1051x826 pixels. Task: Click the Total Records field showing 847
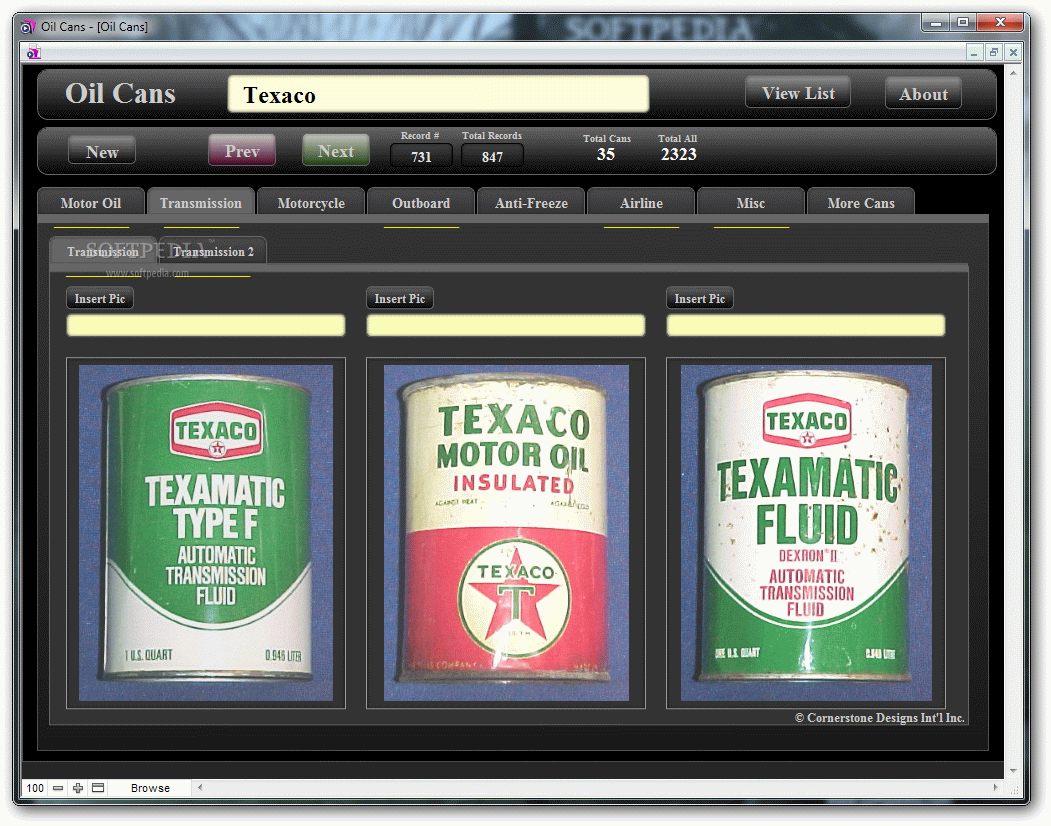click(492, 157)
